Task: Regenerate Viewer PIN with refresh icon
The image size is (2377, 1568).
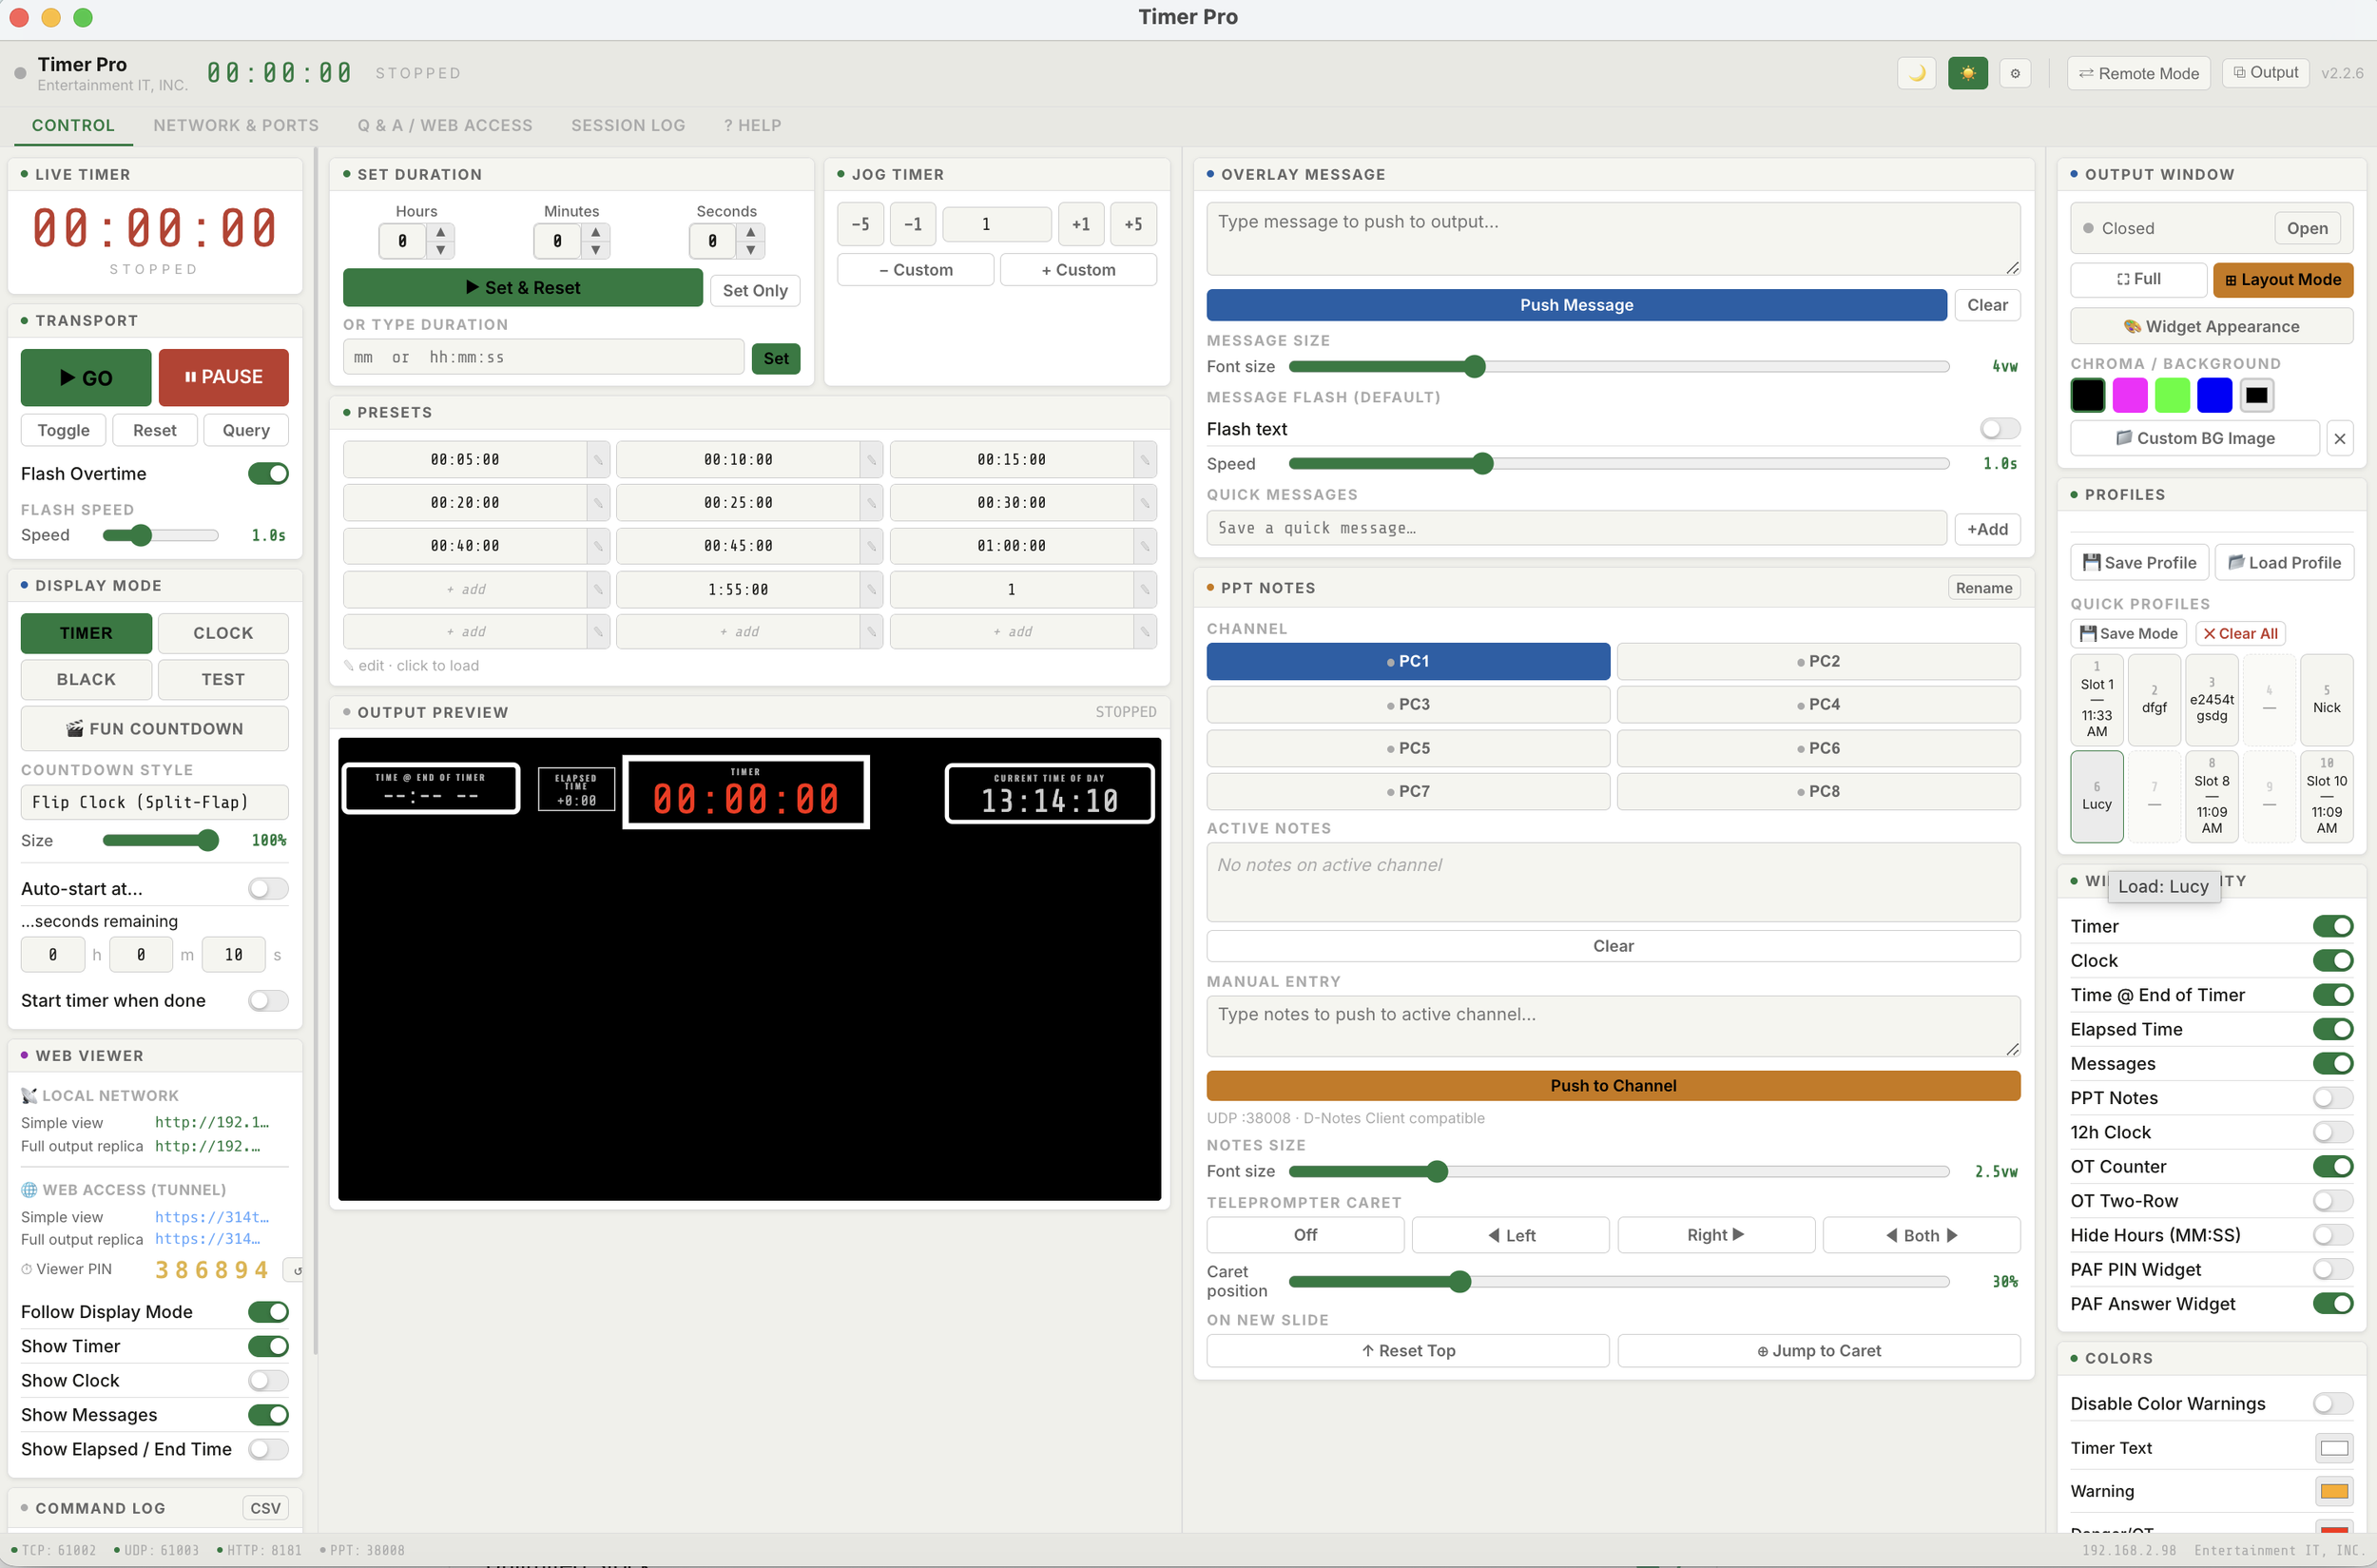Action: (296, 1270)
